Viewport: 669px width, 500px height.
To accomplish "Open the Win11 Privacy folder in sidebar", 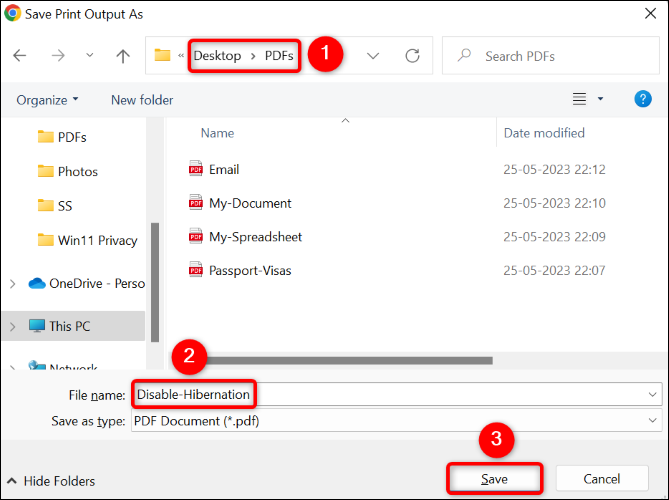I will point(87,241).
